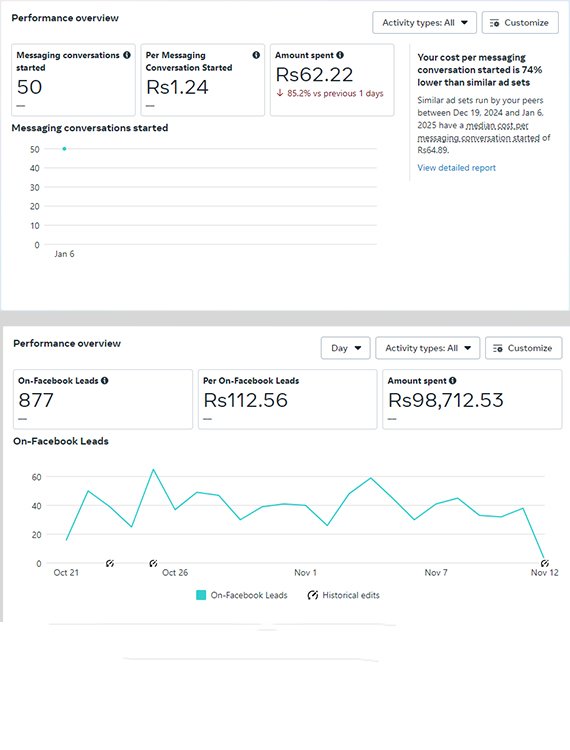
Task: Click historical edit marker near Oct 25
Action: tap(153, 563)
